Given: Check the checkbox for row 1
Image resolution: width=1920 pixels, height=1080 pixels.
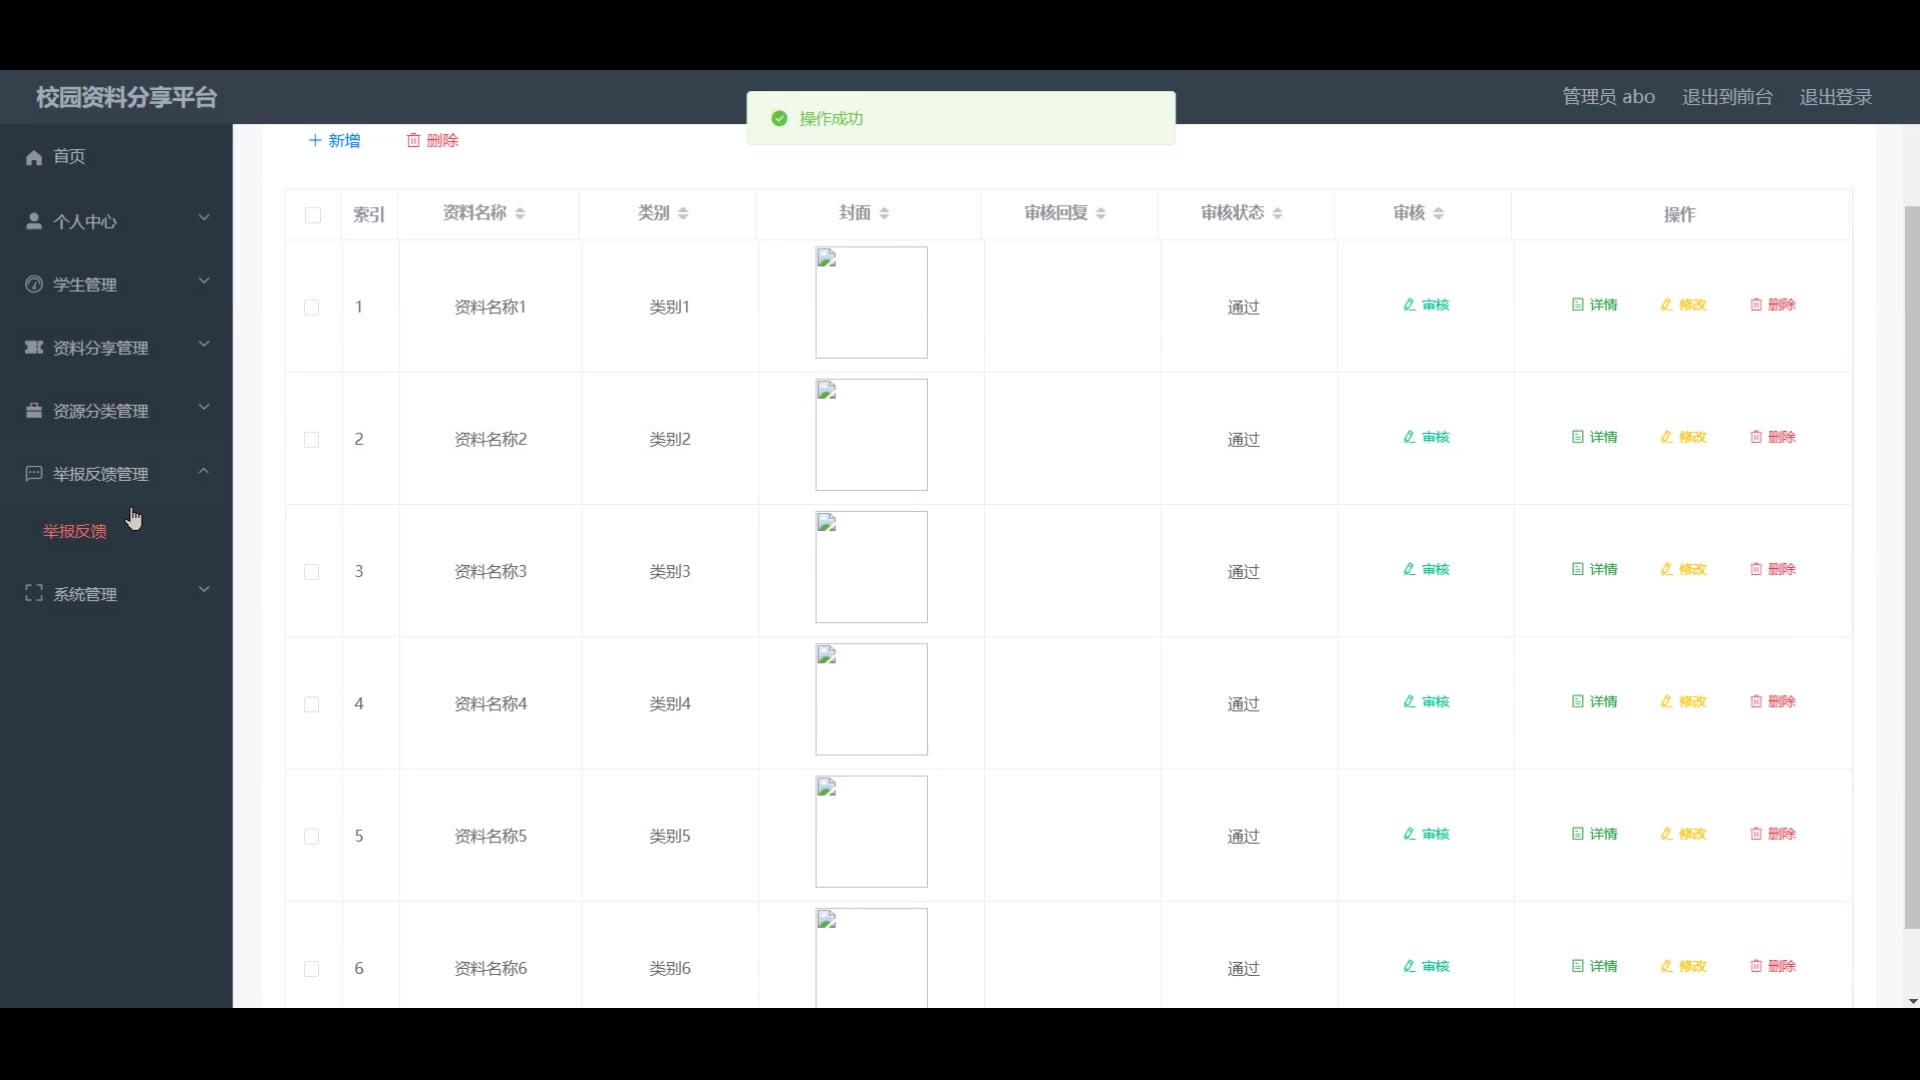Looking at the screenshot, I should (x=312, y=307).
